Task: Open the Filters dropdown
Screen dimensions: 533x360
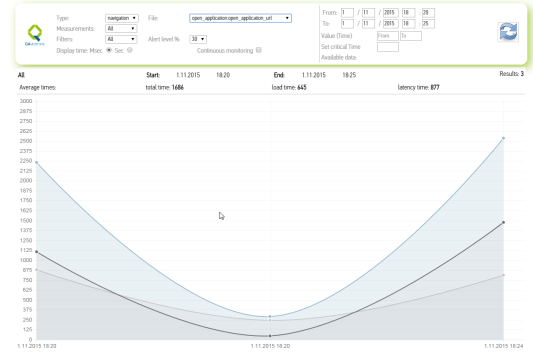Action: [121, 39]
